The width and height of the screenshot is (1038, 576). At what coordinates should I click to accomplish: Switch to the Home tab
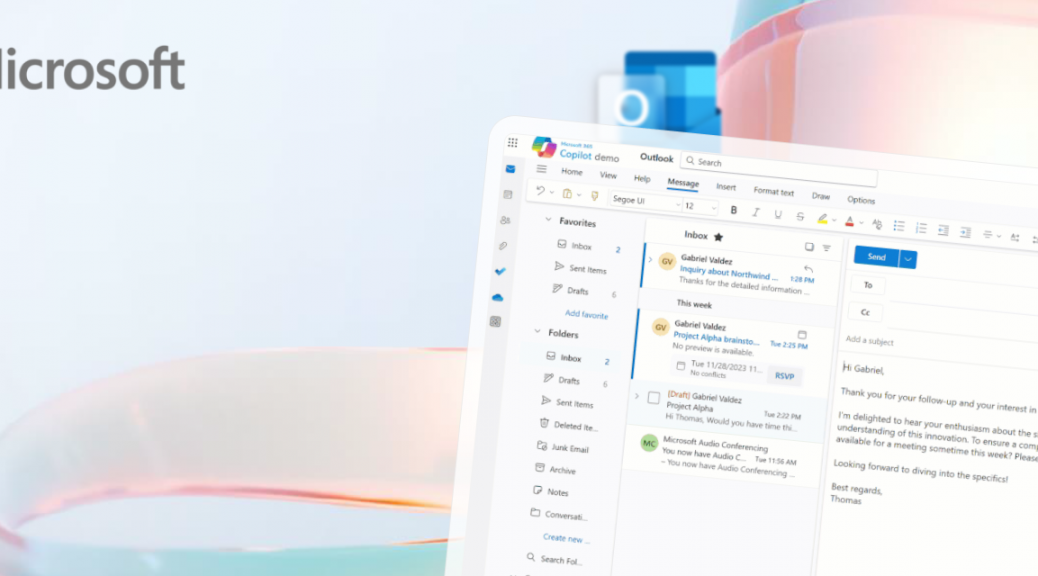572,171
